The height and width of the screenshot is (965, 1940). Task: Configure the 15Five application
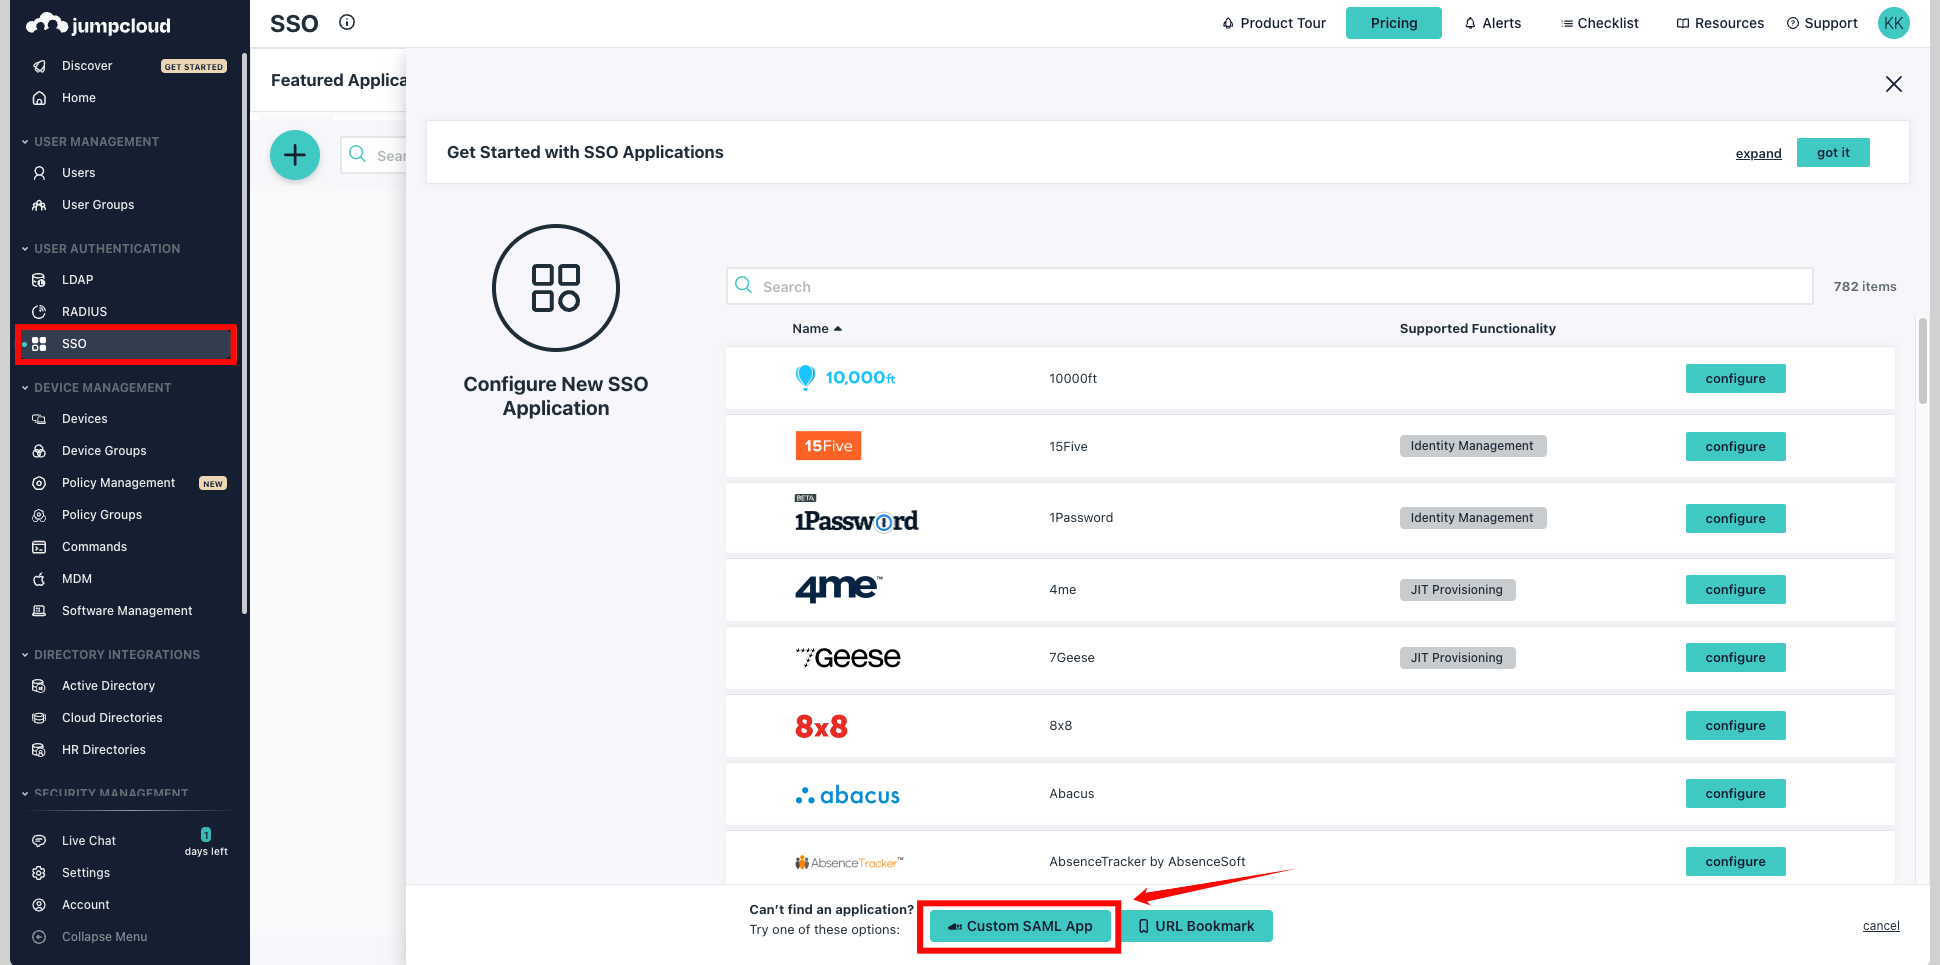1735,447
